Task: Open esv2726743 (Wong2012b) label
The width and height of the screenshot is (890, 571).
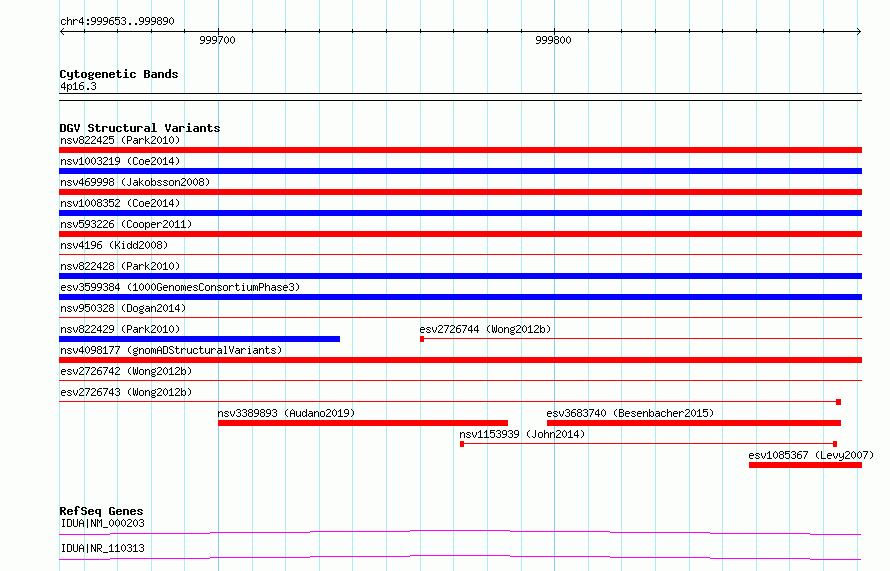Action: [x=126, y=392]
